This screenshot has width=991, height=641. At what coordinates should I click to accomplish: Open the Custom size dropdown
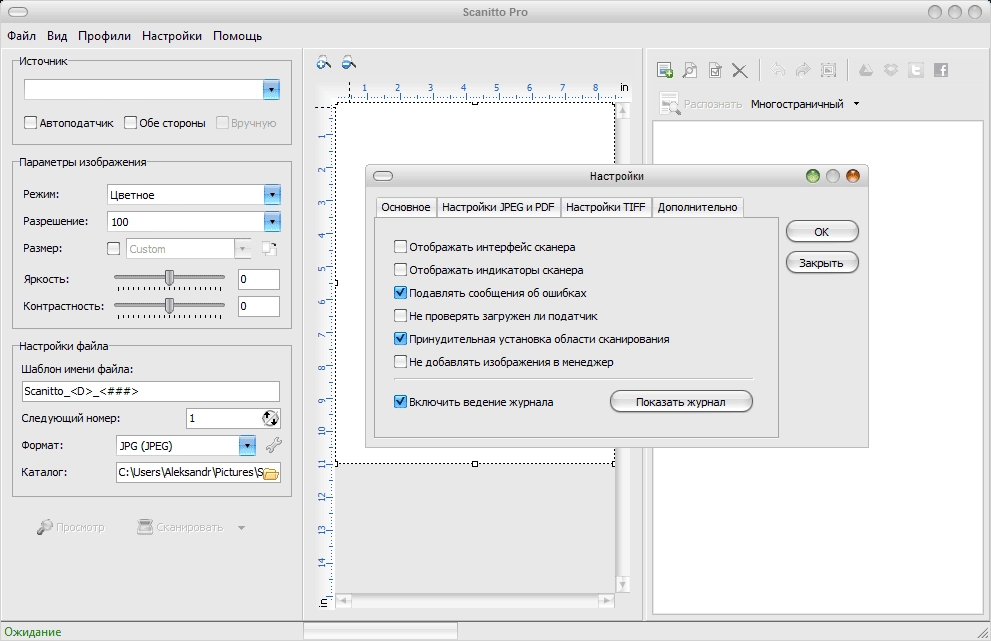pos(243,248)
